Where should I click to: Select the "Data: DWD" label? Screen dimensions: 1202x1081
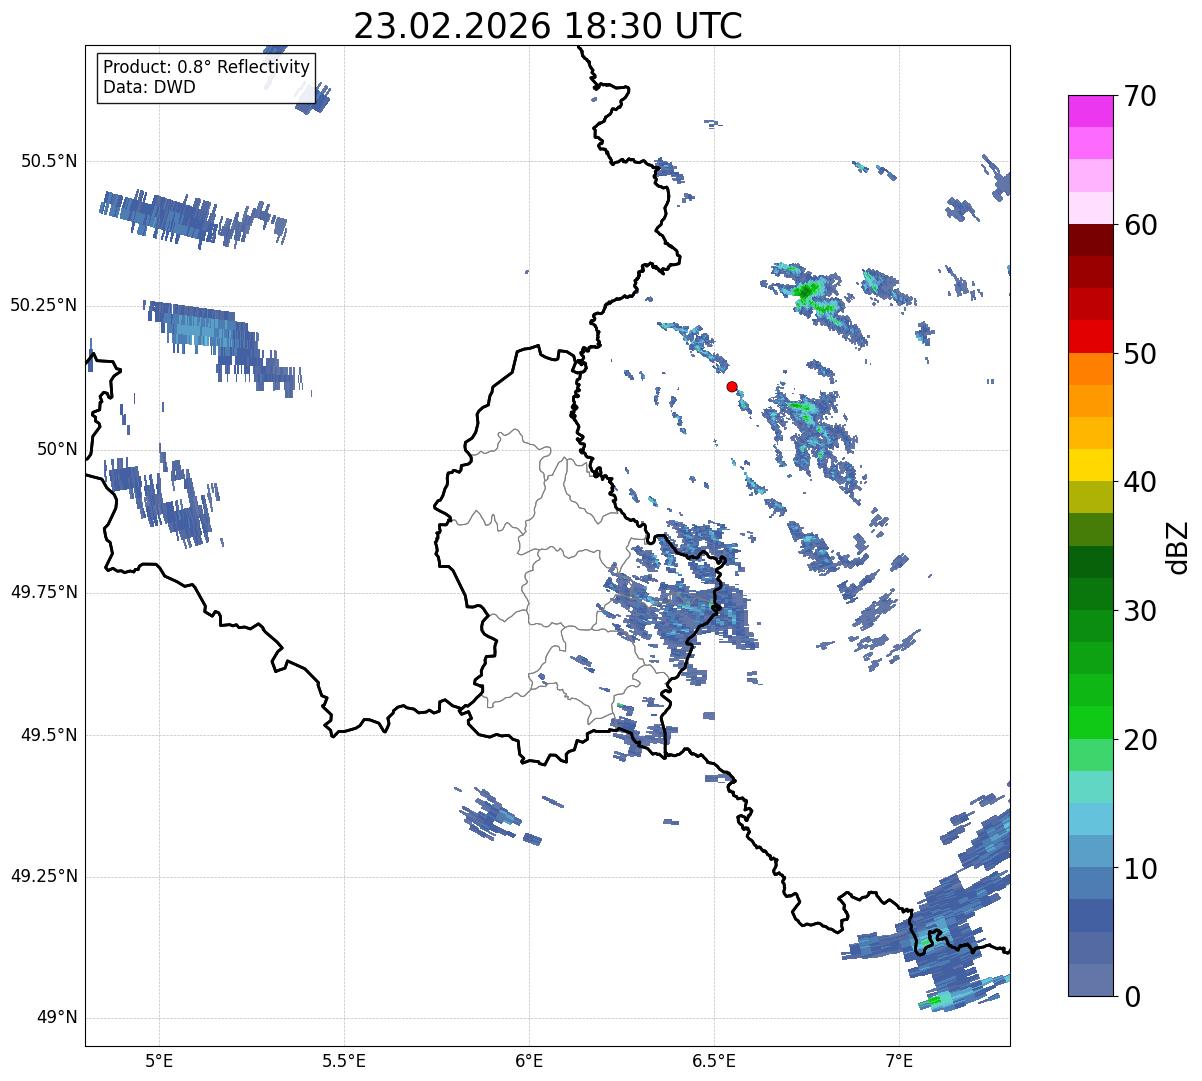point(149,87)
